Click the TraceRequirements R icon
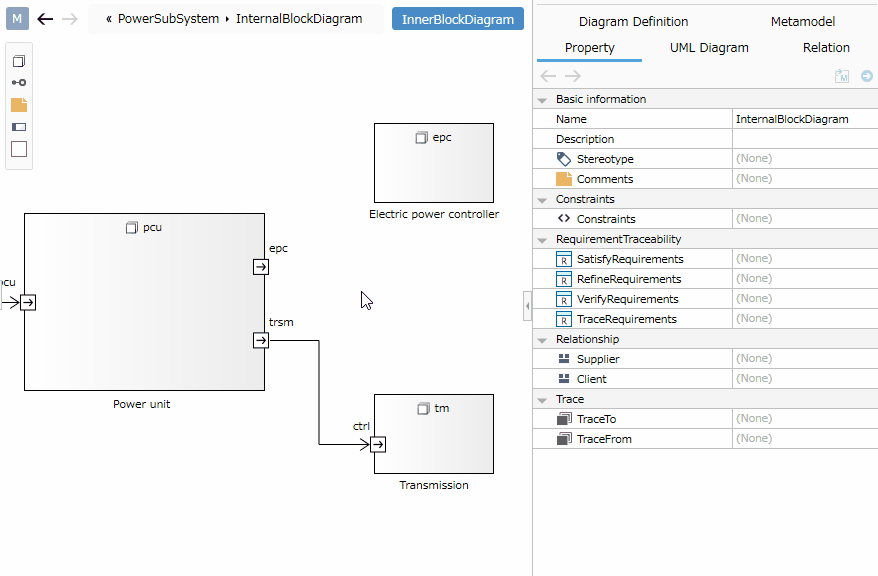The height and width of the screenshot is (576, 878). 564,319
